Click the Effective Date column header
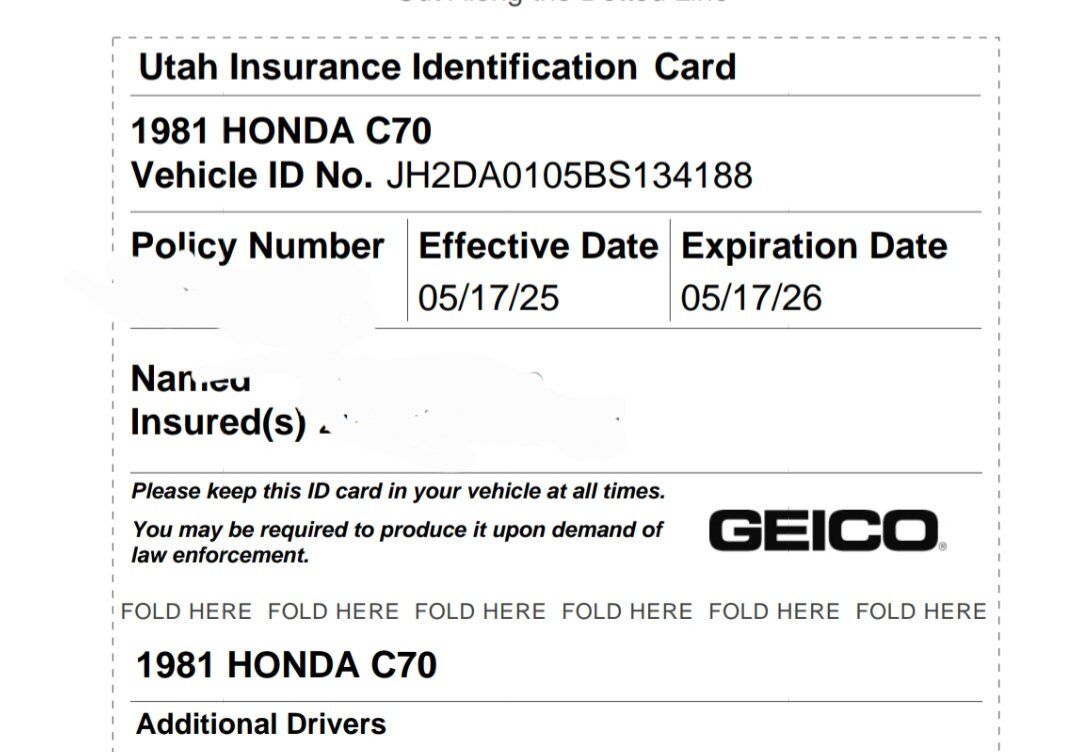 click(538, 246)
